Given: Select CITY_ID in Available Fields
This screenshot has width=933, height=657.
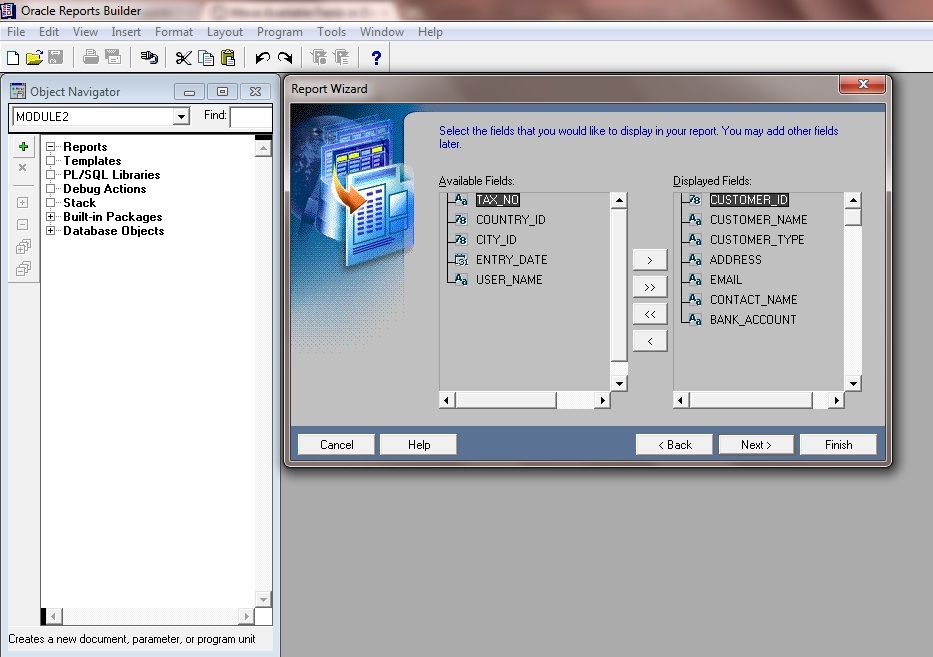Looking at the screenshot, I should (496, 240).
